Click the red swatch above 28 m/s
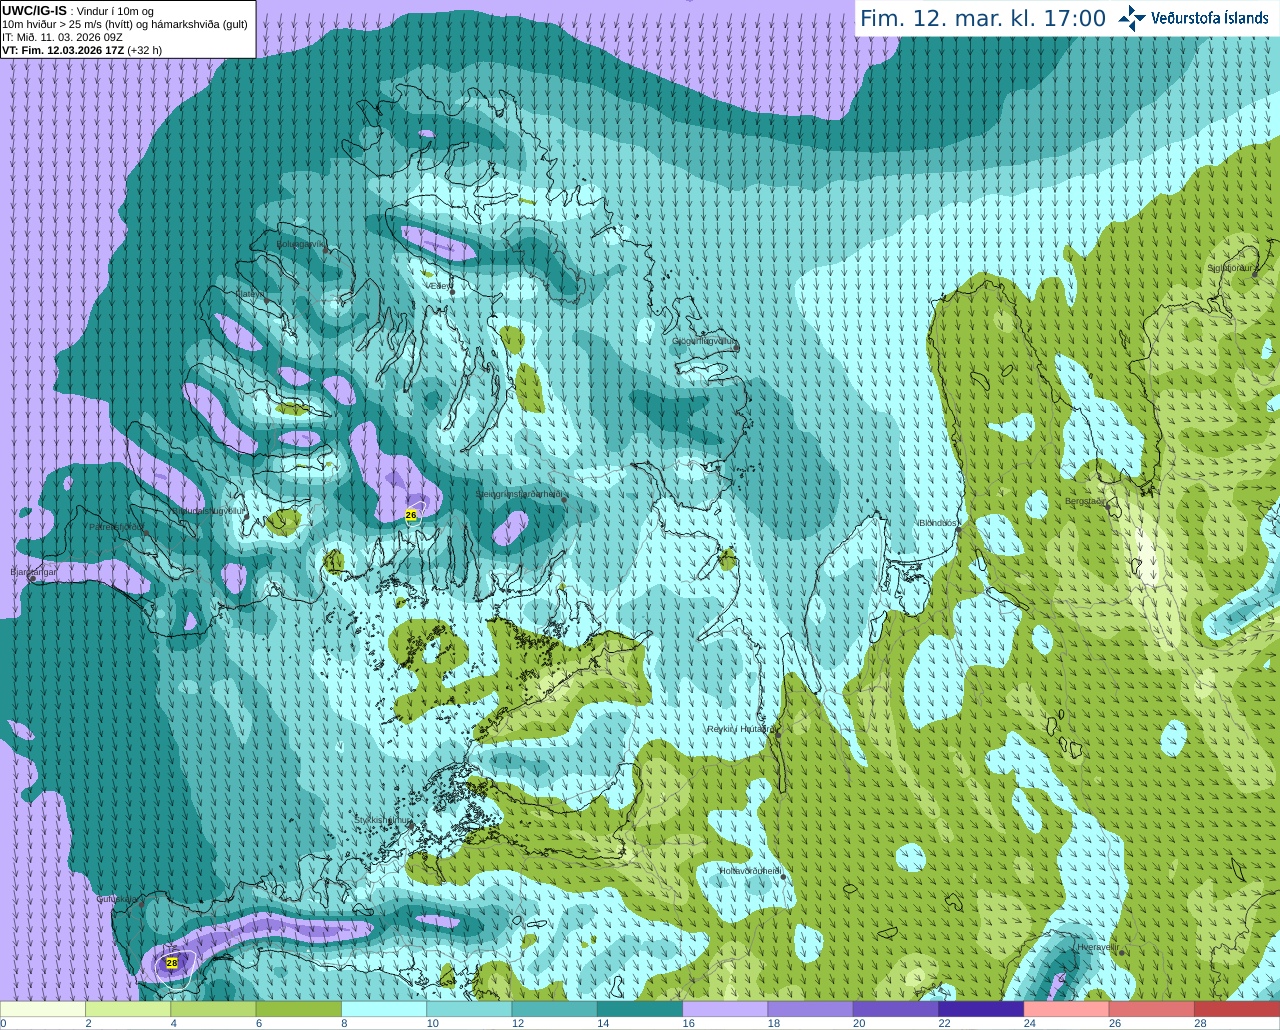The image size is (1280, 1030). (1237, 1009)
